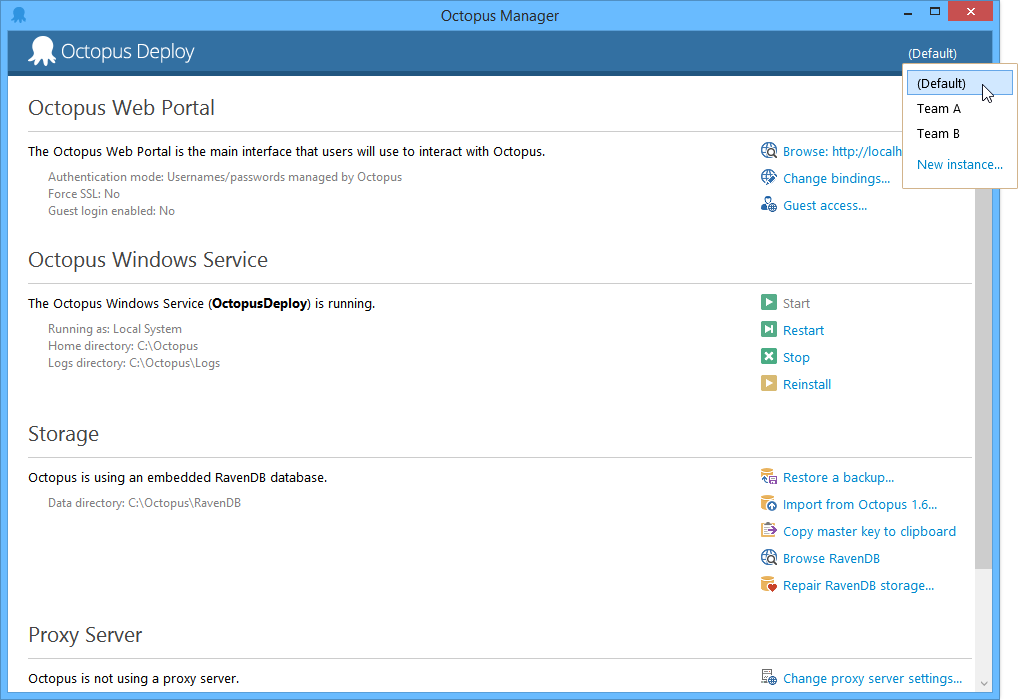
Task: Click Import from Octopus 1.6 link
Action: coord(861,504)
